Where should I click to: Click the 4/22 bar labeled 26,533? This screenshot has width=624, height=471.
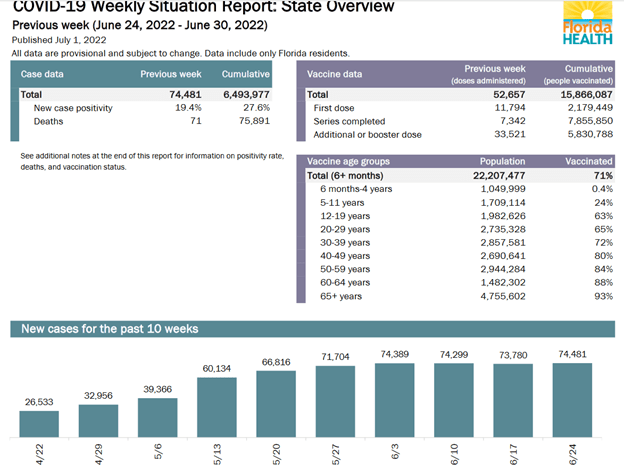coord(39,423)
